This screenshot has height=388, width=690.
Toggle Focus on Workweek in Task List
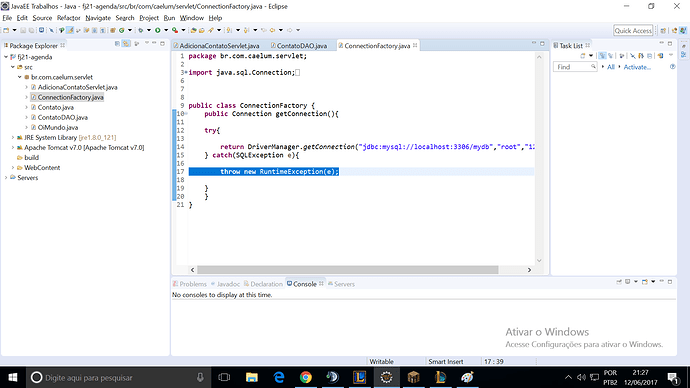point(622,56)
